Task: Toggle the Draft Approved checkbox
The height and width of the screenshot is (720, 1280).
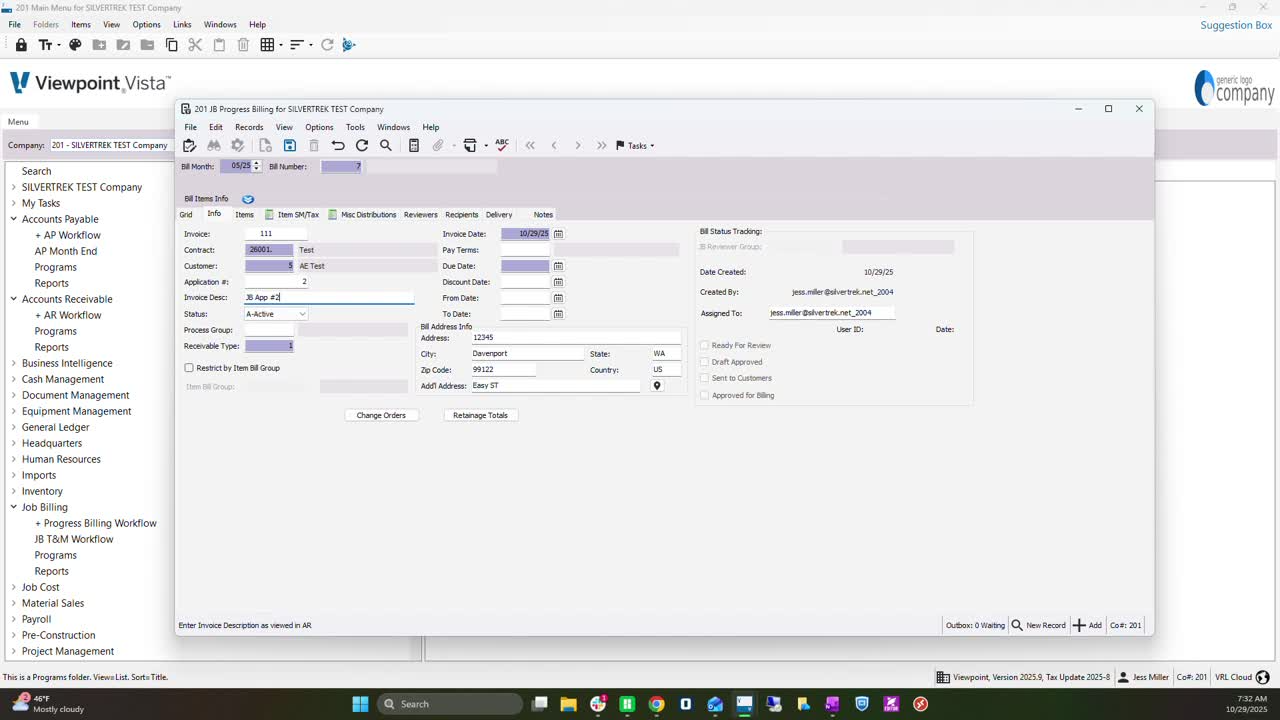Action: click(x=704, y=362)
